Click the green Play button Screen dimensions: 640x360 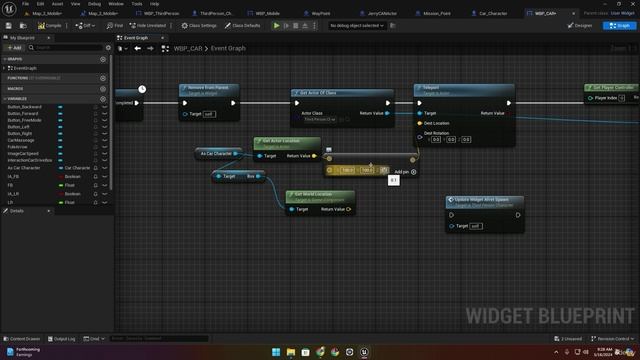[276, 26]
